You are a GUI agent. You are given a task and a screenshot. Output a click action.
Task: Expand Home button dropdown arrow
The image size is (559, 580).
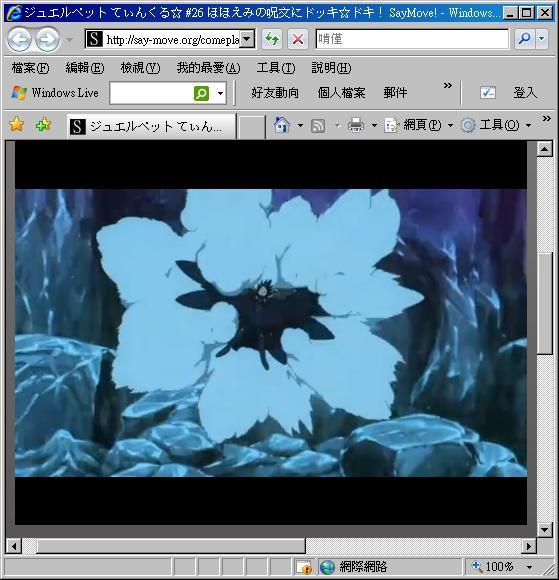[300, 125]
